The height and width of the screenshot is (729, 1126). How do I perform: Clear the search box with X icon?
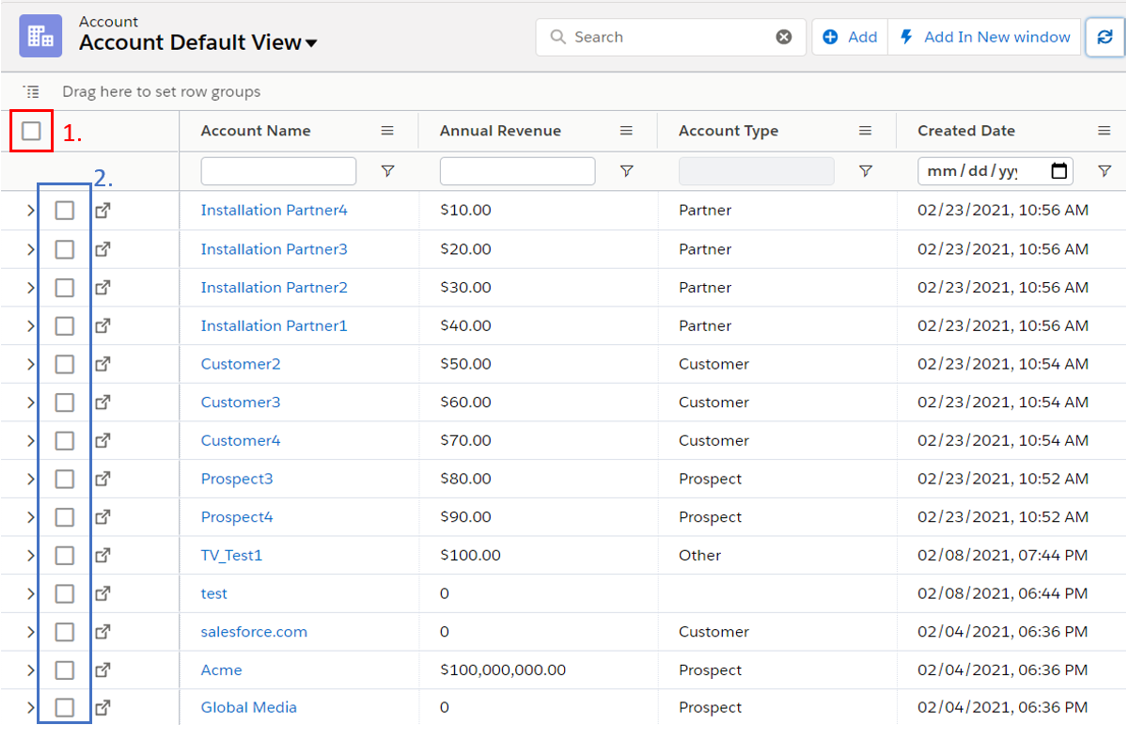coord(784,37)
